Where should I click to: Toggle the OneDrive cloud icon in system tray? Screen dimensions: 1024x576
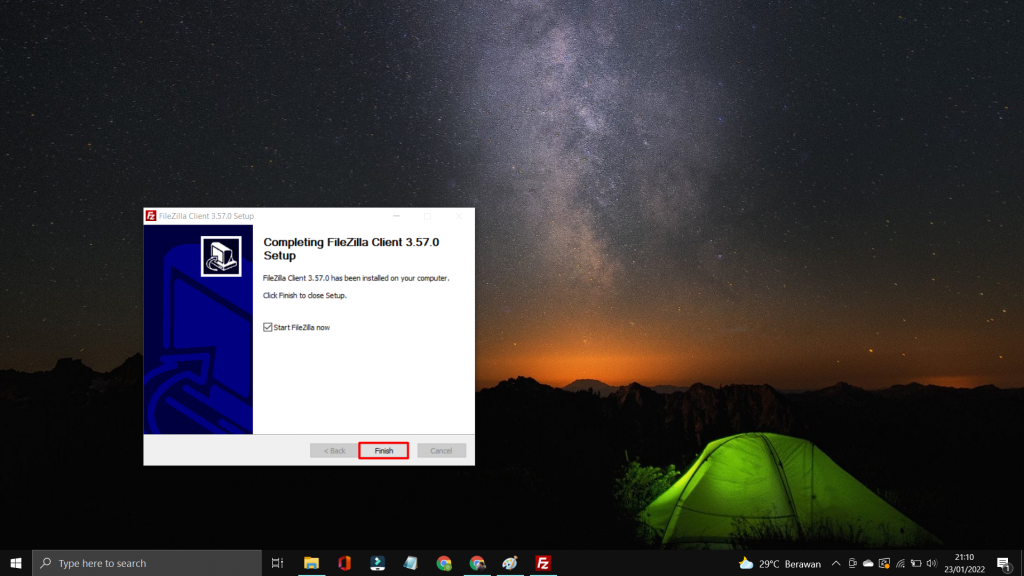coord(866,563)
